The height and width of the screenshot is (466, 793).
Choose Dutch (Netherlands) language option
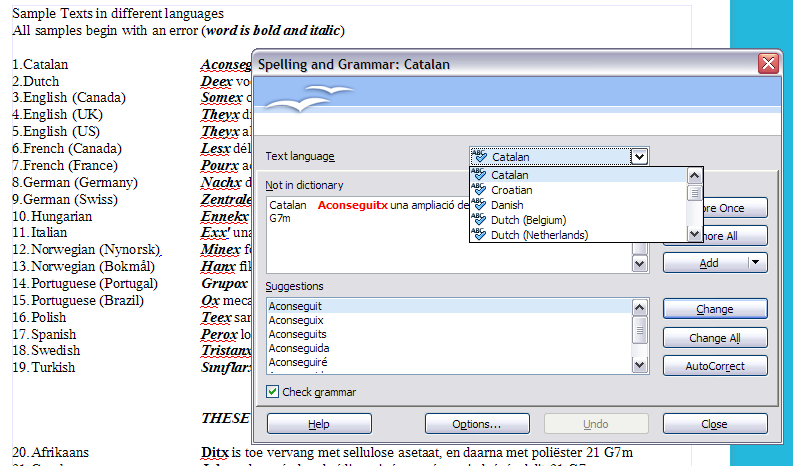point(536,235)
